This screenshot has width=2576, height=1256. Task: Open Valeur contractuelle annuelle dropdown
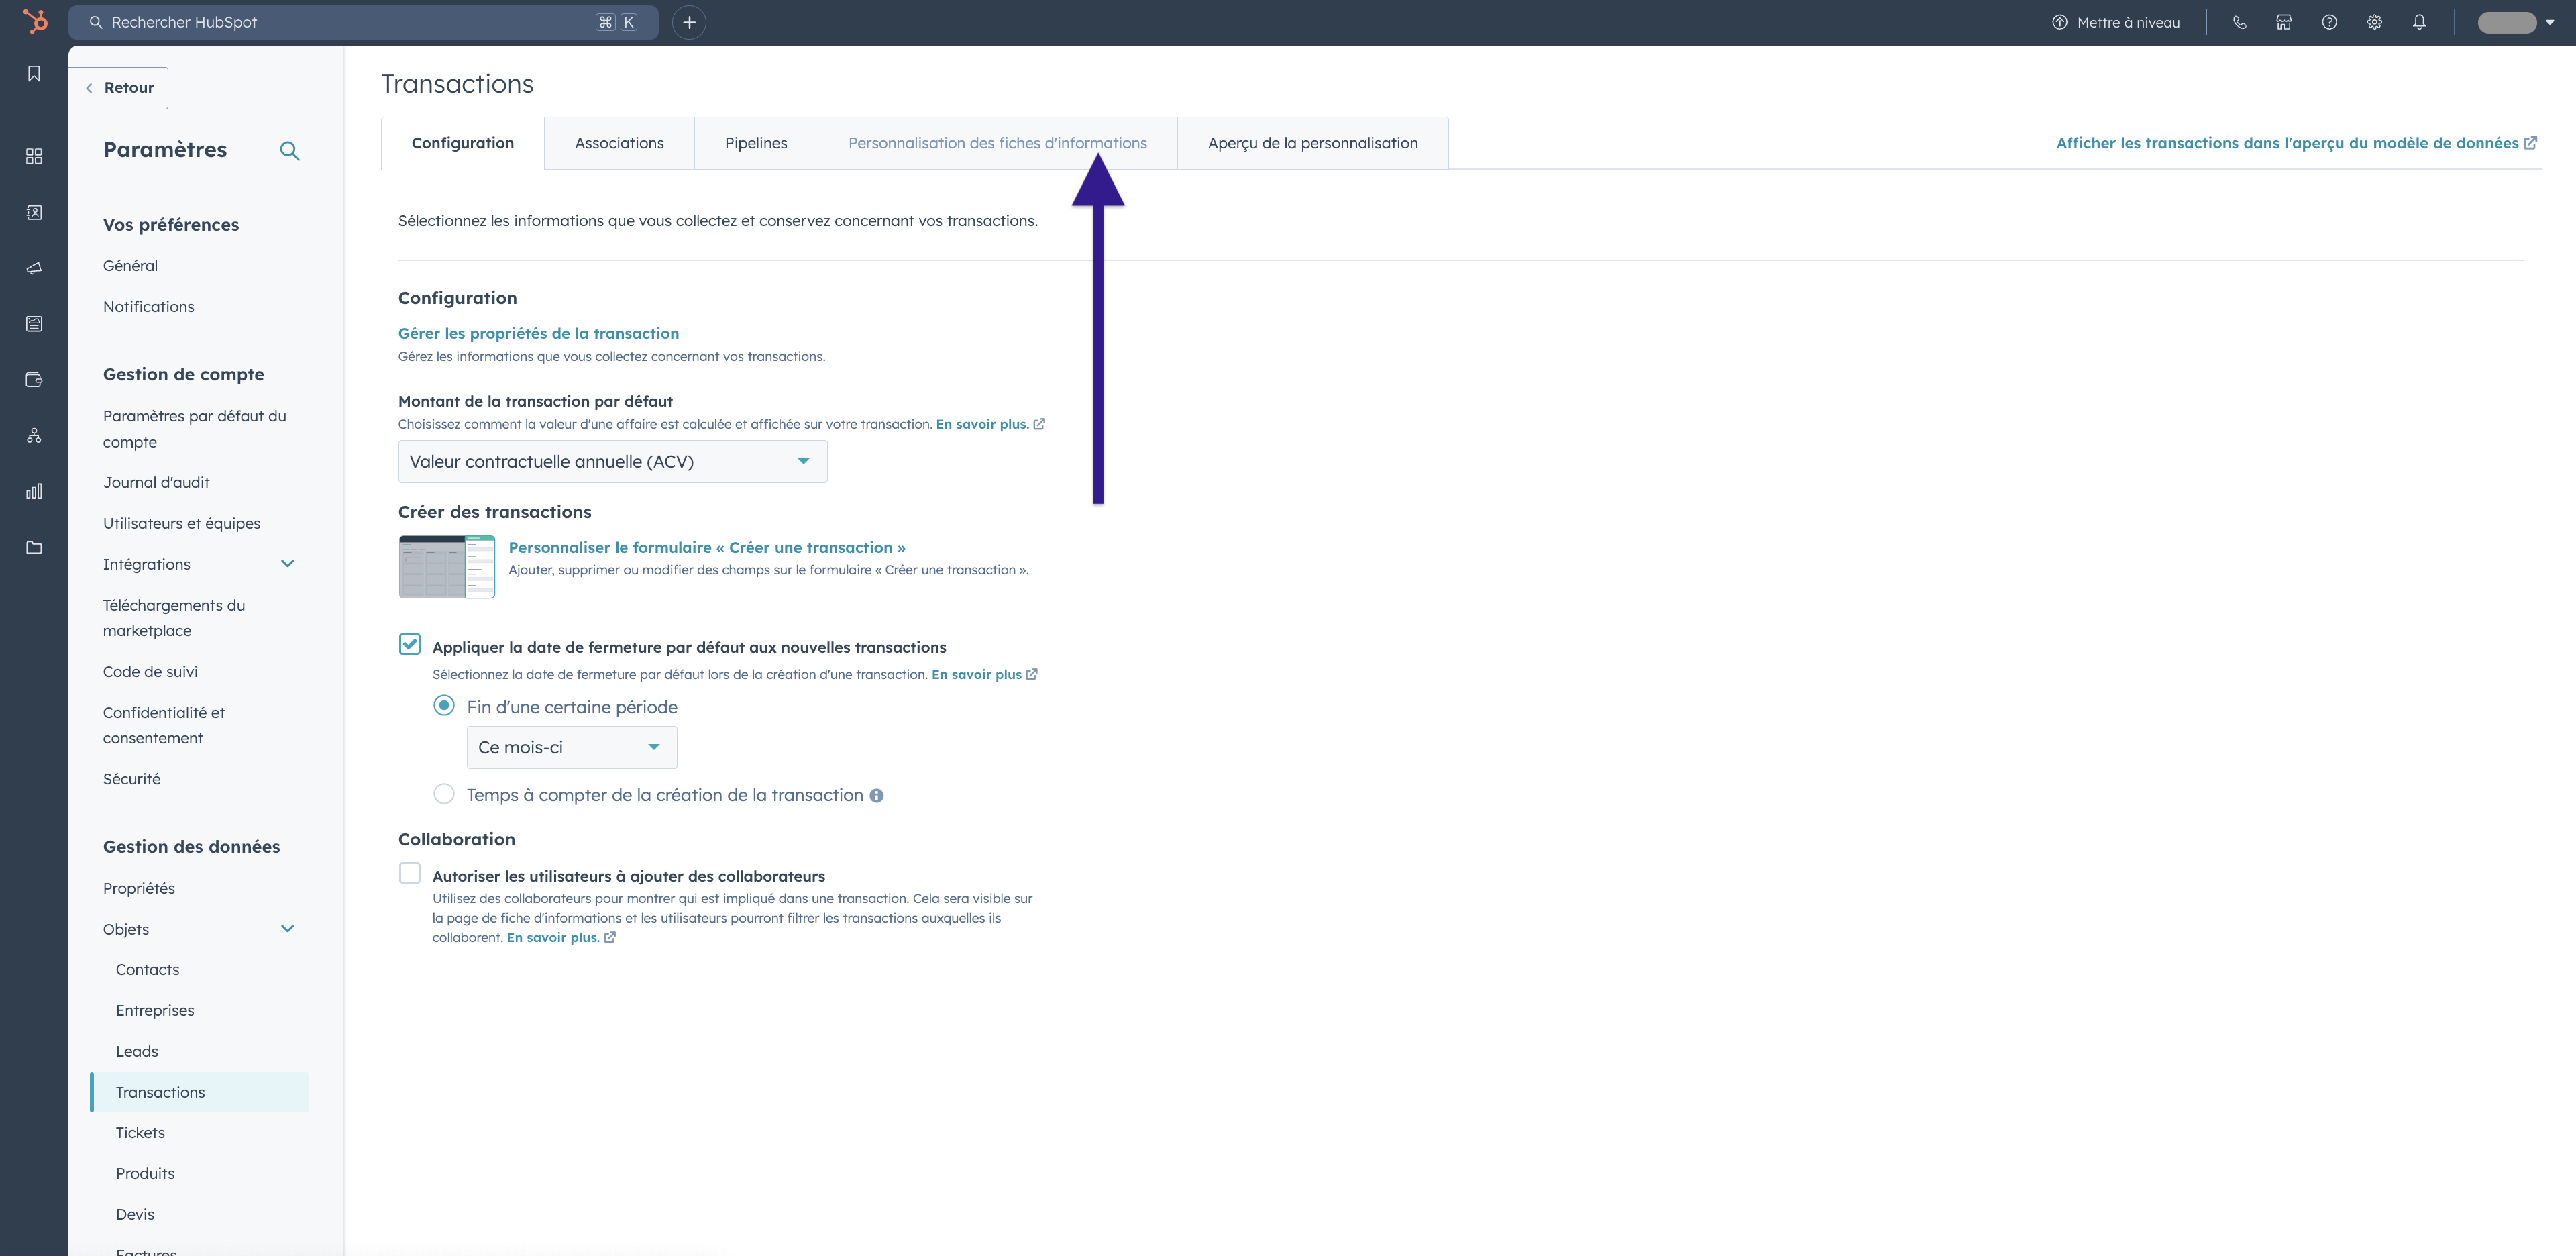612,461
